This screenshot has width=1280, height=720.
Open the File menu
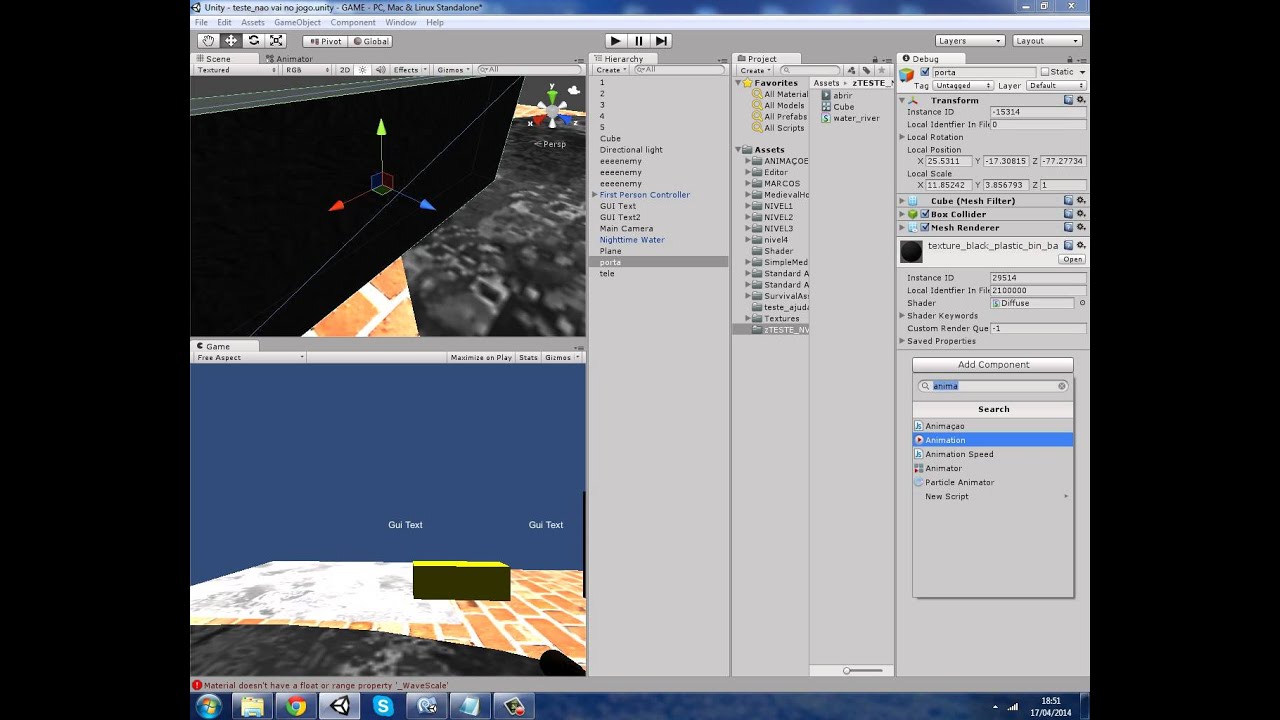[x=201, y=22]
